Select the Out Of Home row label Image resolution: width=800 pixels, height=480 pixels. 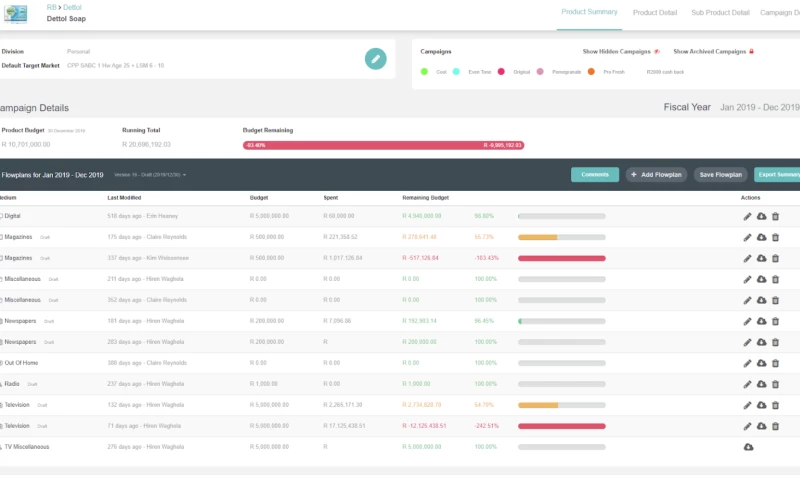(21, 363)
